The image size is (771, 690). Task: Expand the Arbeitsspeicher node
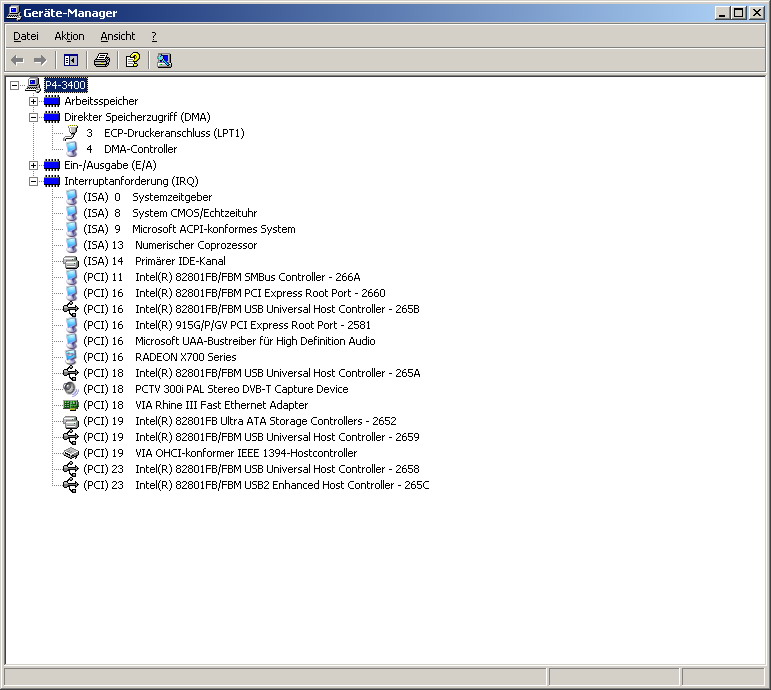(33, 101)
